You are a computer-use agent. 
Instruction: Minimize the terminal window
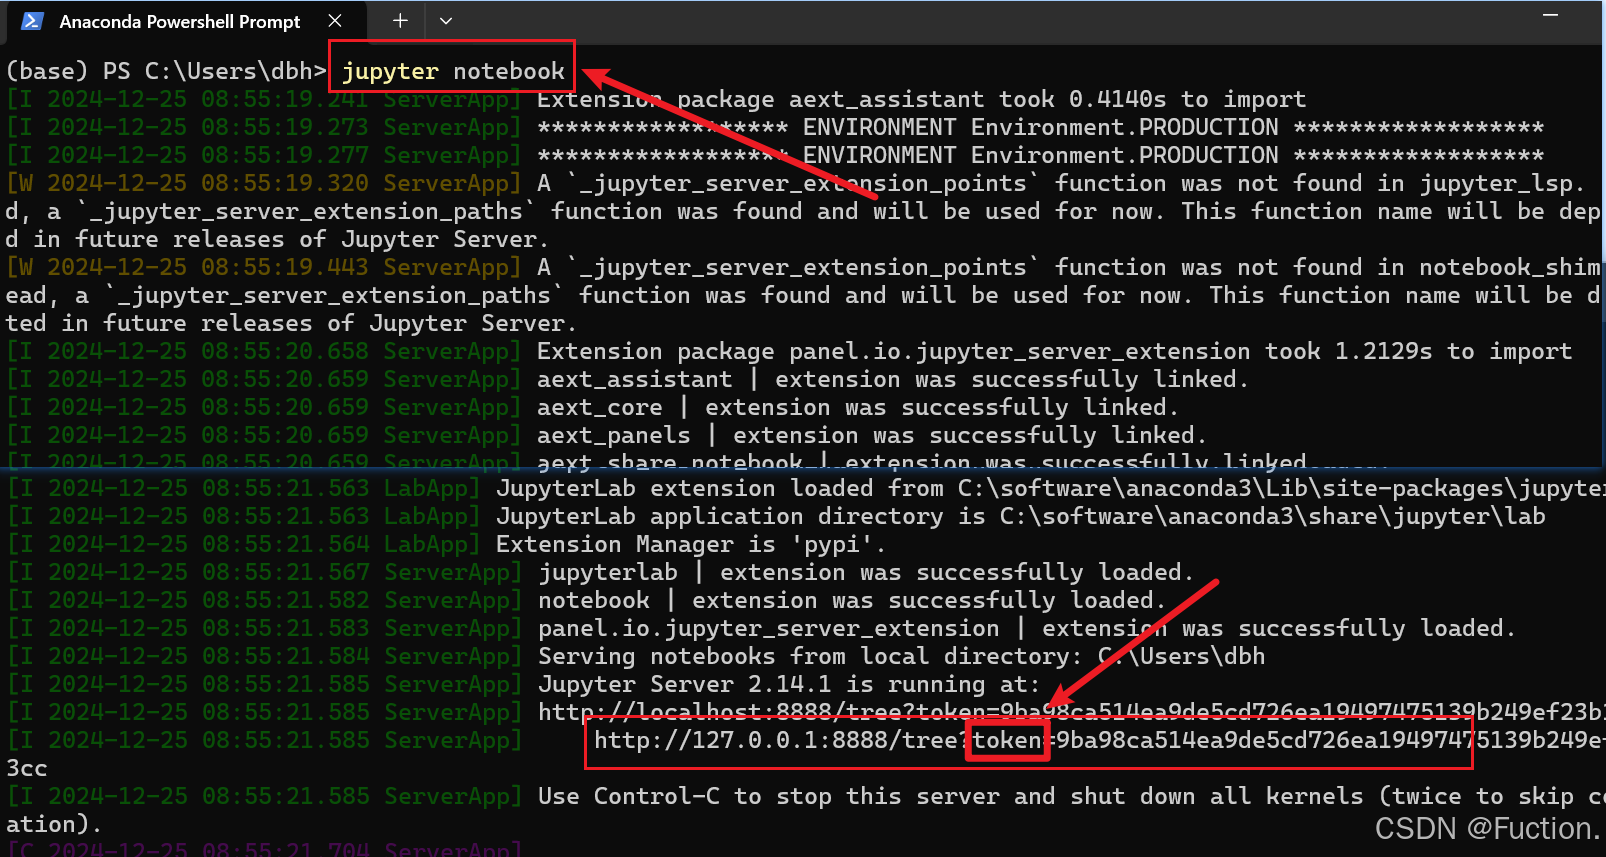(1551, 16)
